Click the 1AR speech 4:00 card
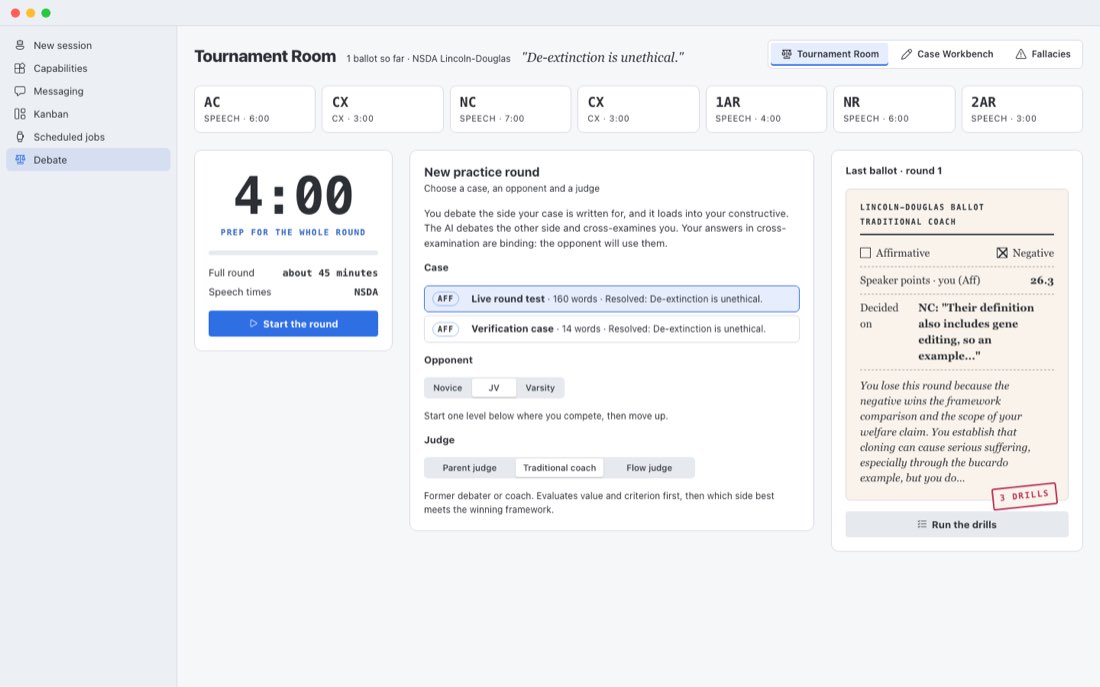This screenshot has width=1100, height=687. 766,109
